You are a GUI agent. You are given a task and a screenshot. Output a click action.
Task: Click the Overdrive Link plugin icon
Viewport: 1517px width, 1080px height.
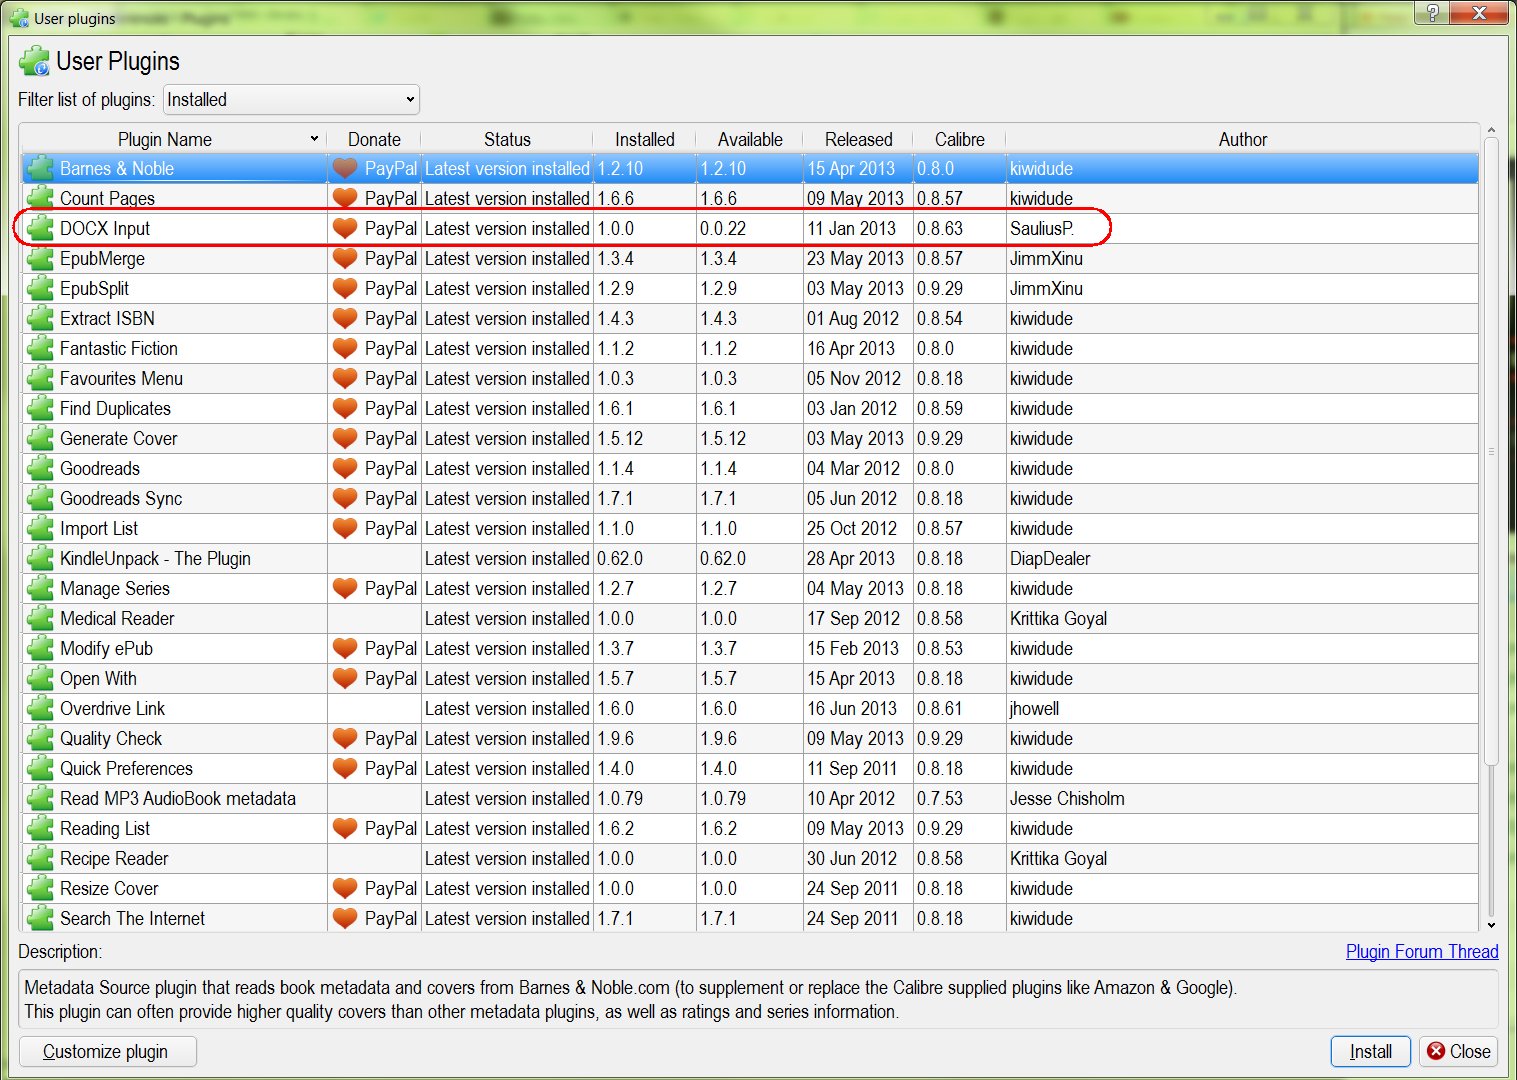coord(40,708)
